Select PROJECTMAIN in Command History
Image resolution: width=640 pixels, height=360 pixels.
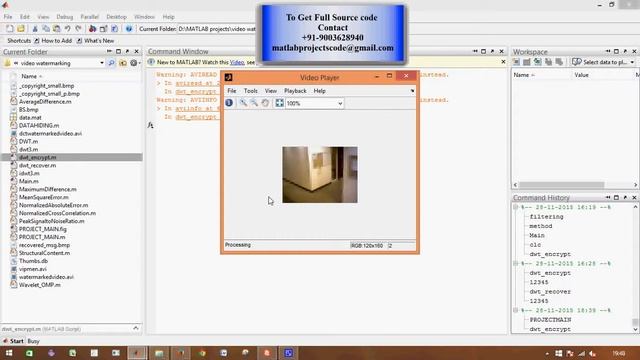(x=550, y=320)
